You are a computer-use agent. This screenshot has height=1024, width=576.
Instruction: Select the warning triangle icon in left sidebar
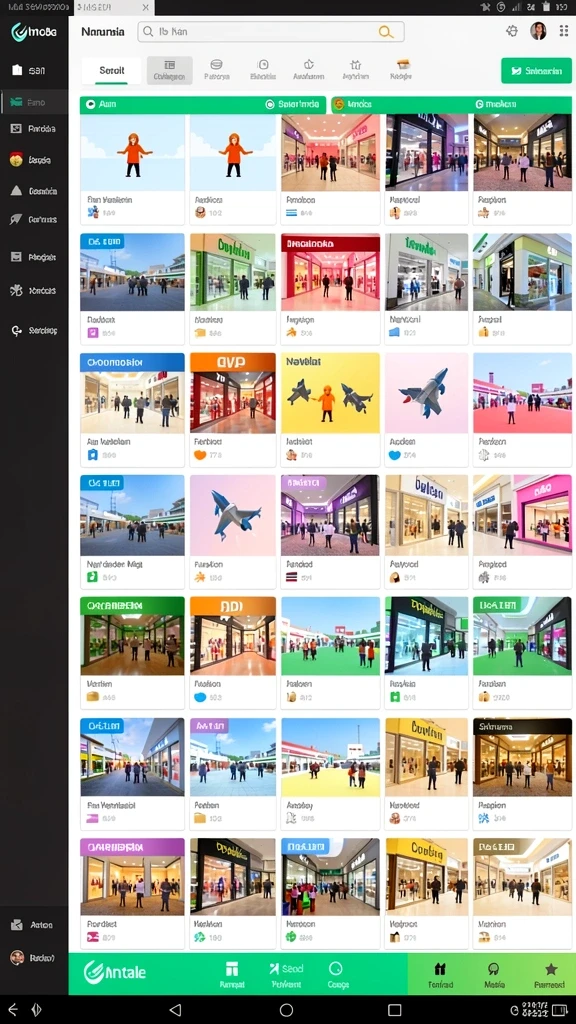tap(17, 191)
